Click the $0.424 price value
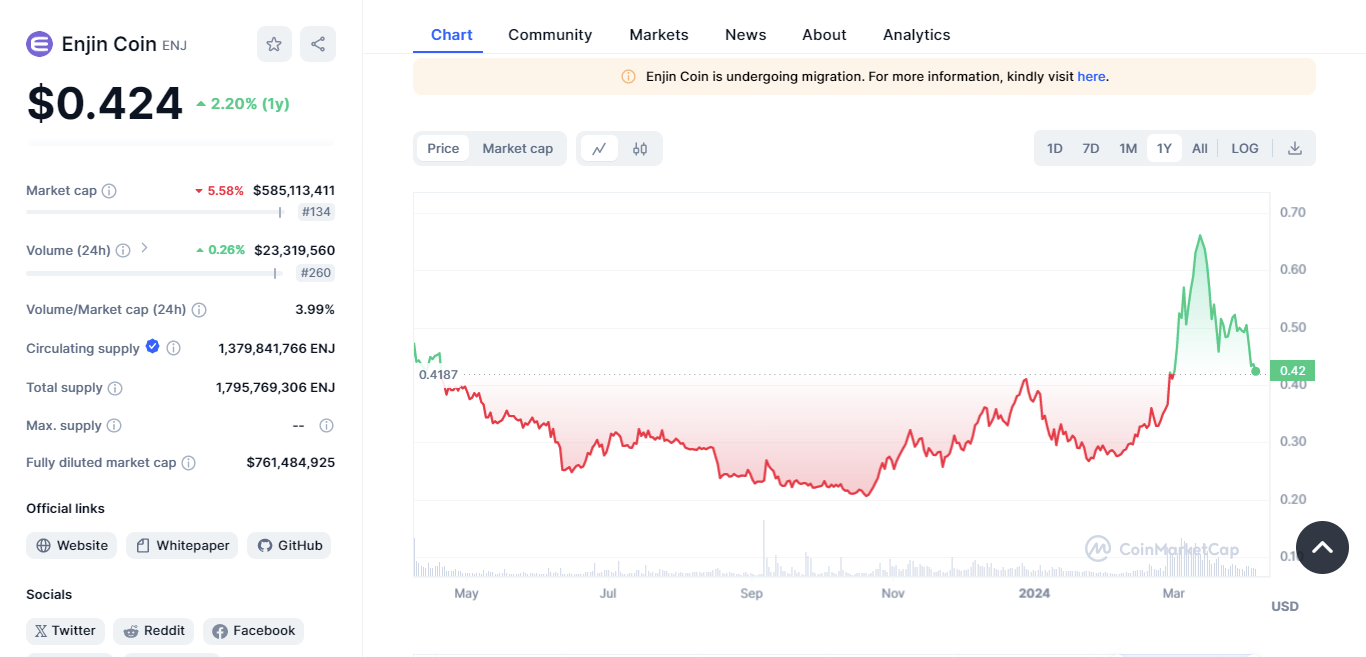The width and height of the screenshot is (1366, 657). (105, 104)
